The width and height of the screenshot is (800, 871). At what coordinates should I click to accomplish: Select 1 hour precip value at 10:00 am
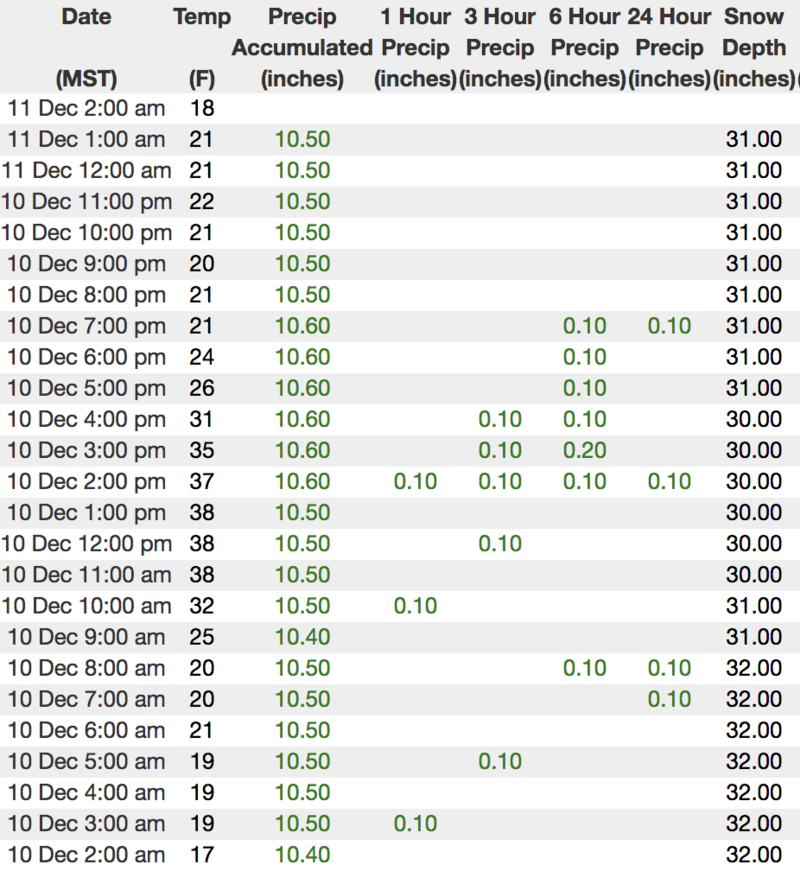pyautogui.click(x=415, y=606)
